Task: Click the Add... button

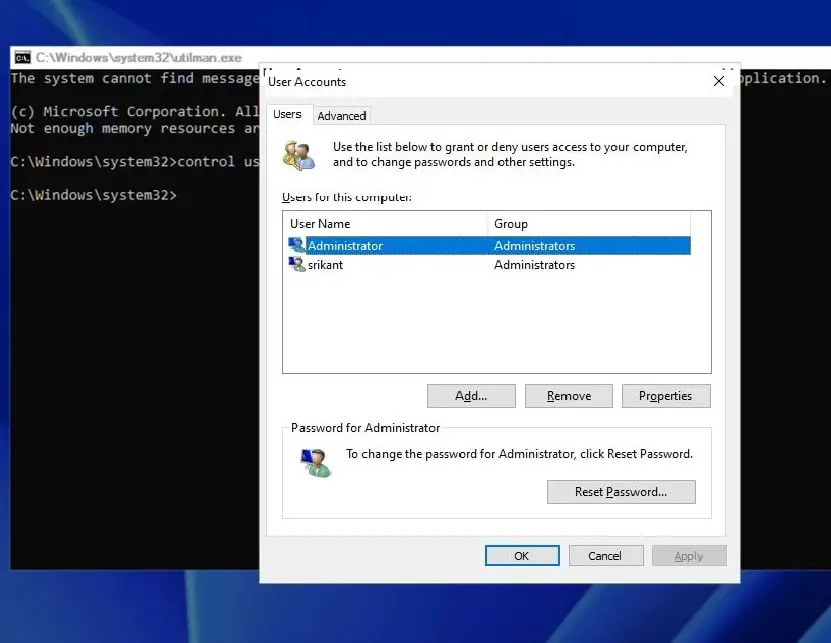Action: (x=471, y=396)
